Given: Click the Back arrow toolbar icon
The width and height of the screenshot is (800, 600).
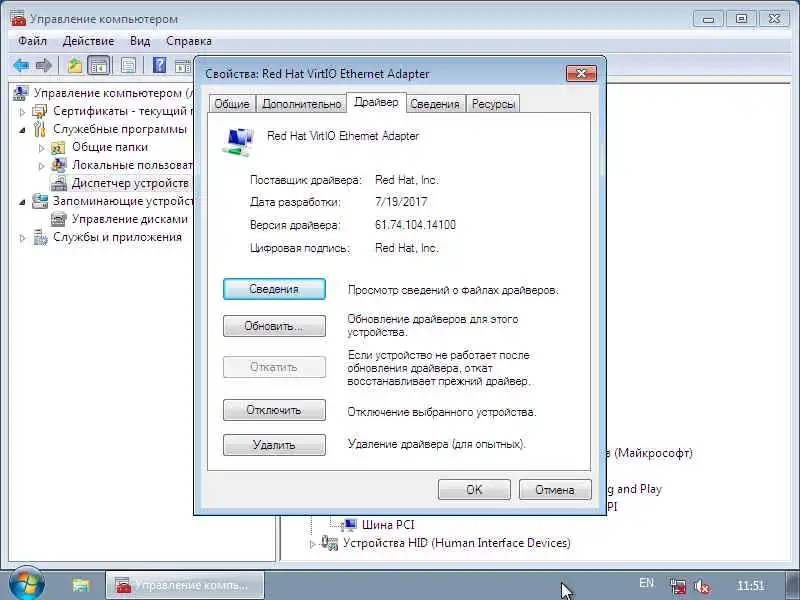Looking at the screenshot, I should pos(21,65).
